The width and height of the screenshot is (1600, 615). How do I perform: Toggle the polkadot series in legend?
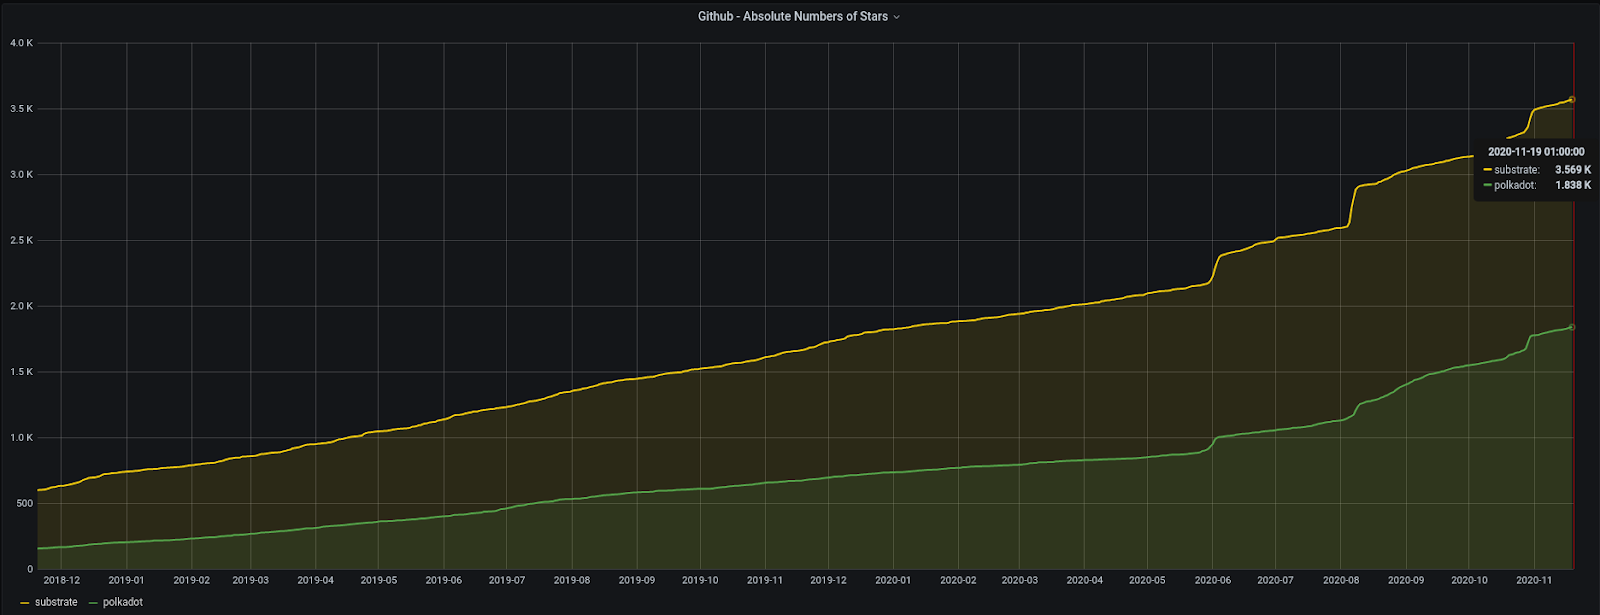pyautogui.click(x=123, y=602)
